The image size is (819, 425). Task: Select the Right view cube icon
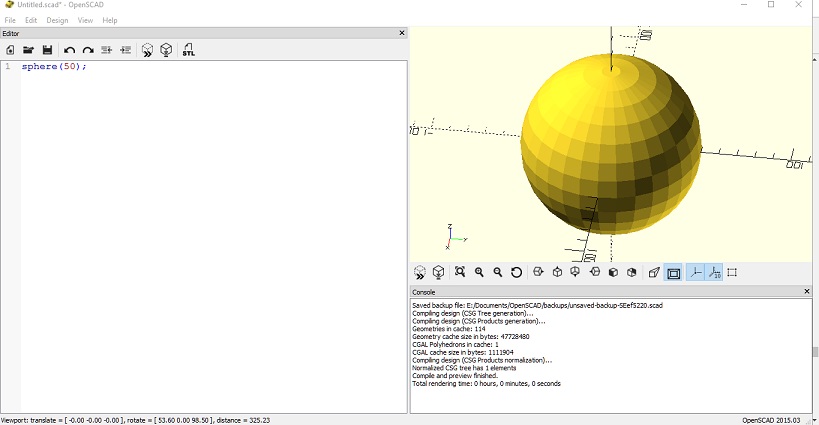click(x=538, y=272)
